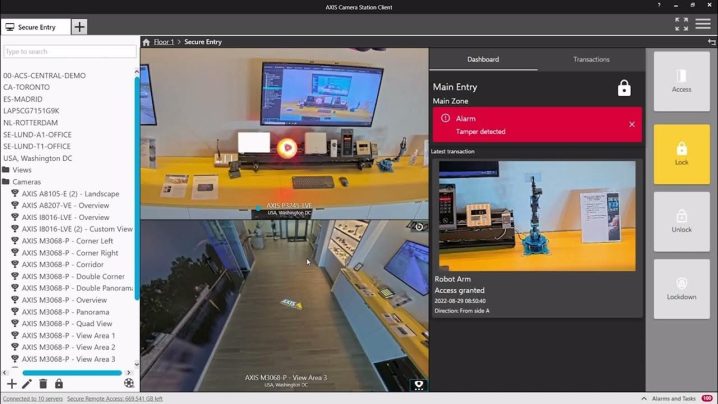This screenshot has width=718, height=404.
Task: Click the Floor 1 breadcrumb link
Action: pos(164,42)
